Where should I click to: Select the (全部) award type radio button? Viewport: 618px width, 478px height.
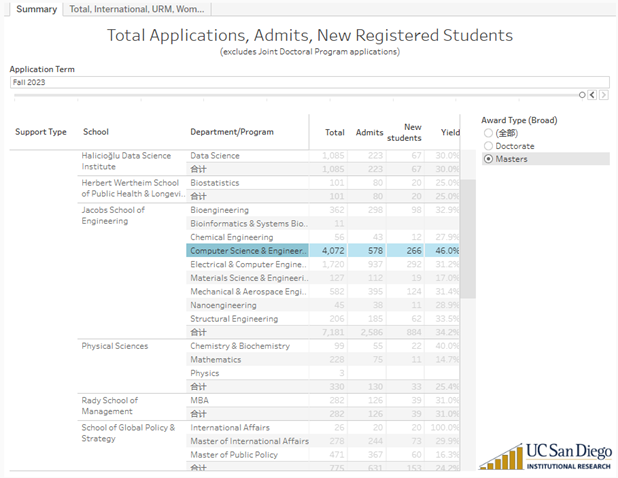(488, 133)
